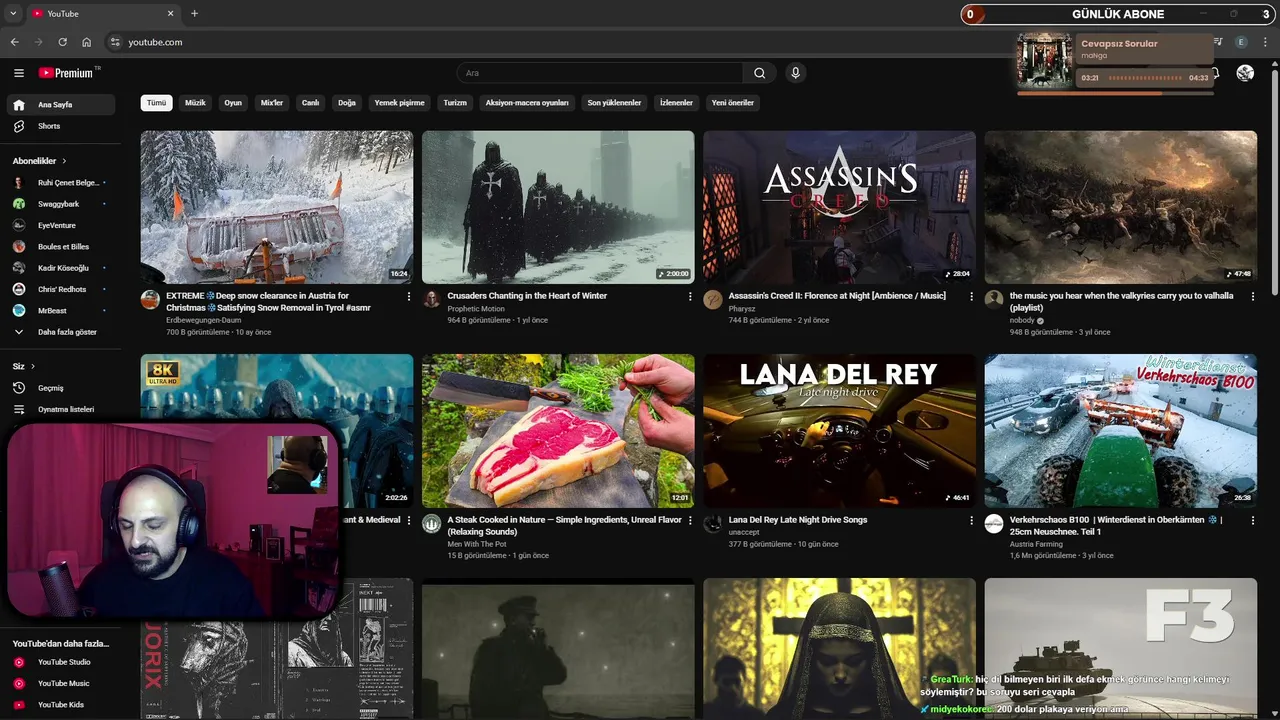Open the MrBeast channel subscription
1280x720 pixels.
(x=61, y=310)
